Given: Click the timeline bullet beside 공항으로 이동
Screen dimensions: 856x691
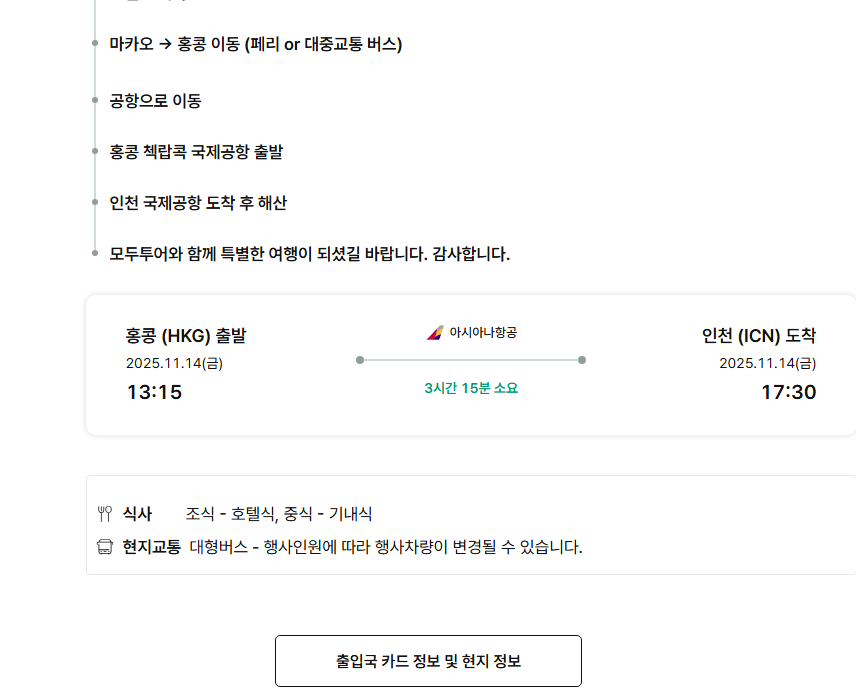Looking at the screenshot, I should point(95,101).
